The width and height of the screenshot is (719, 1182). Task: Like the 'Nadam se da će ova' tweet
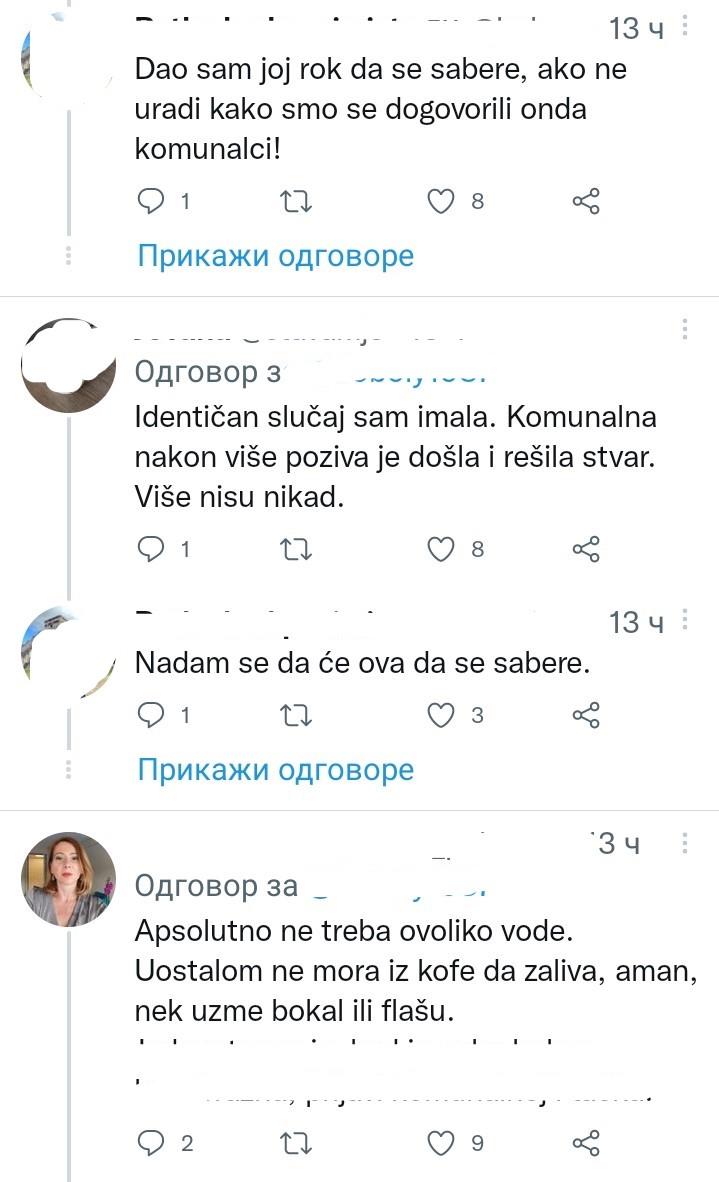click(x=439, y=714)
